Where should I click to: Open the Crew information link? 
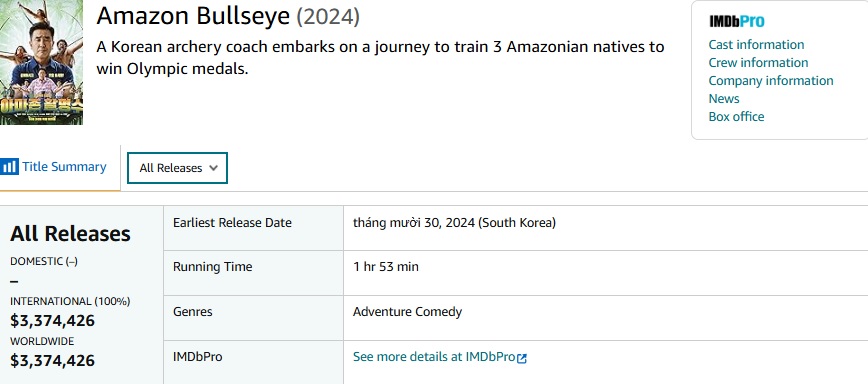click(758, 63)
